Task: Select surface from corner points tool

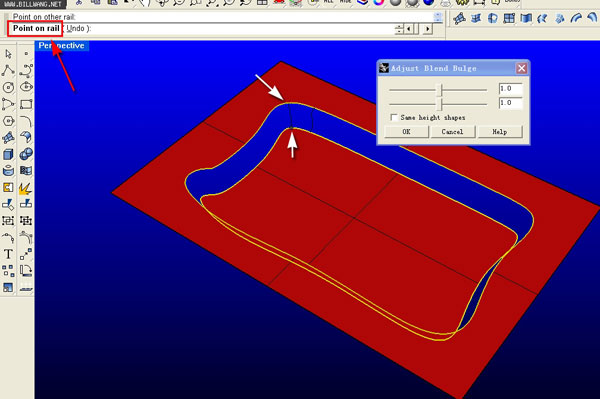Action: [x=8, y=137]
